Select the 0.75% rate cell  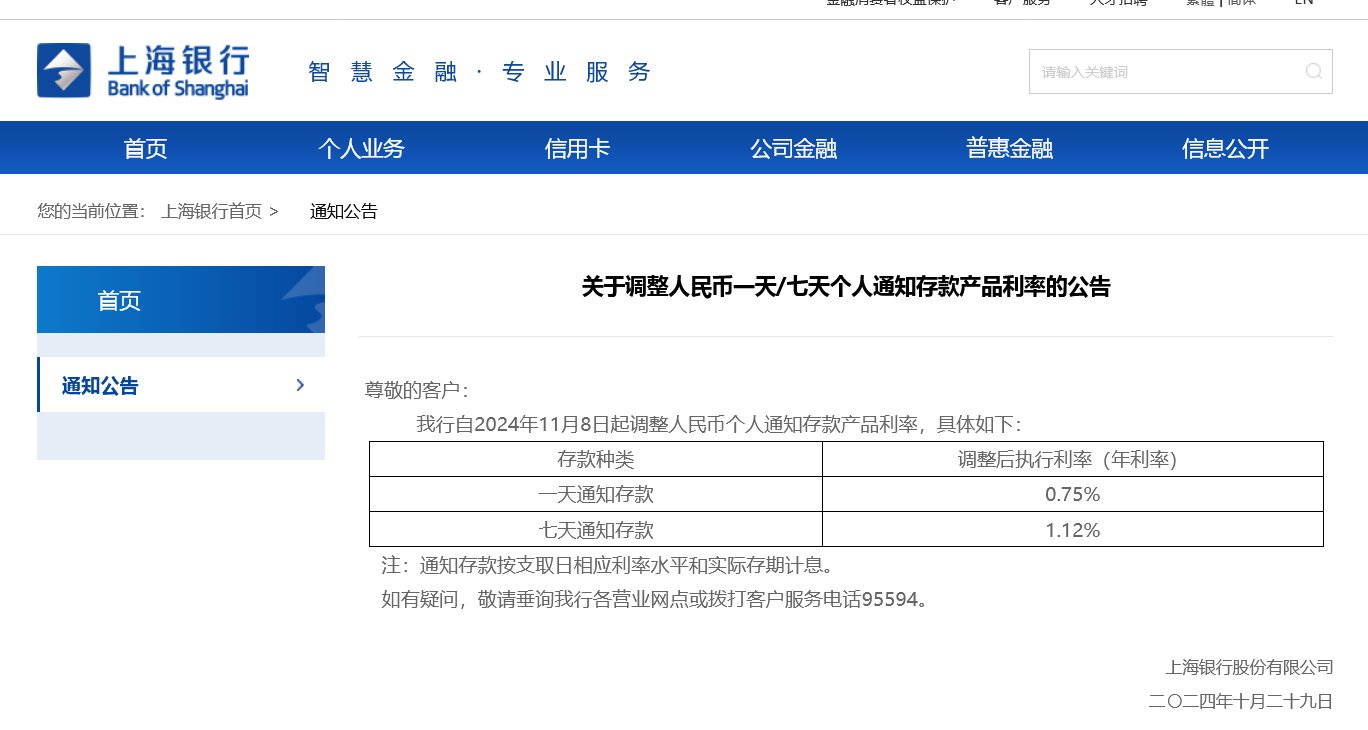[1073, 494]
